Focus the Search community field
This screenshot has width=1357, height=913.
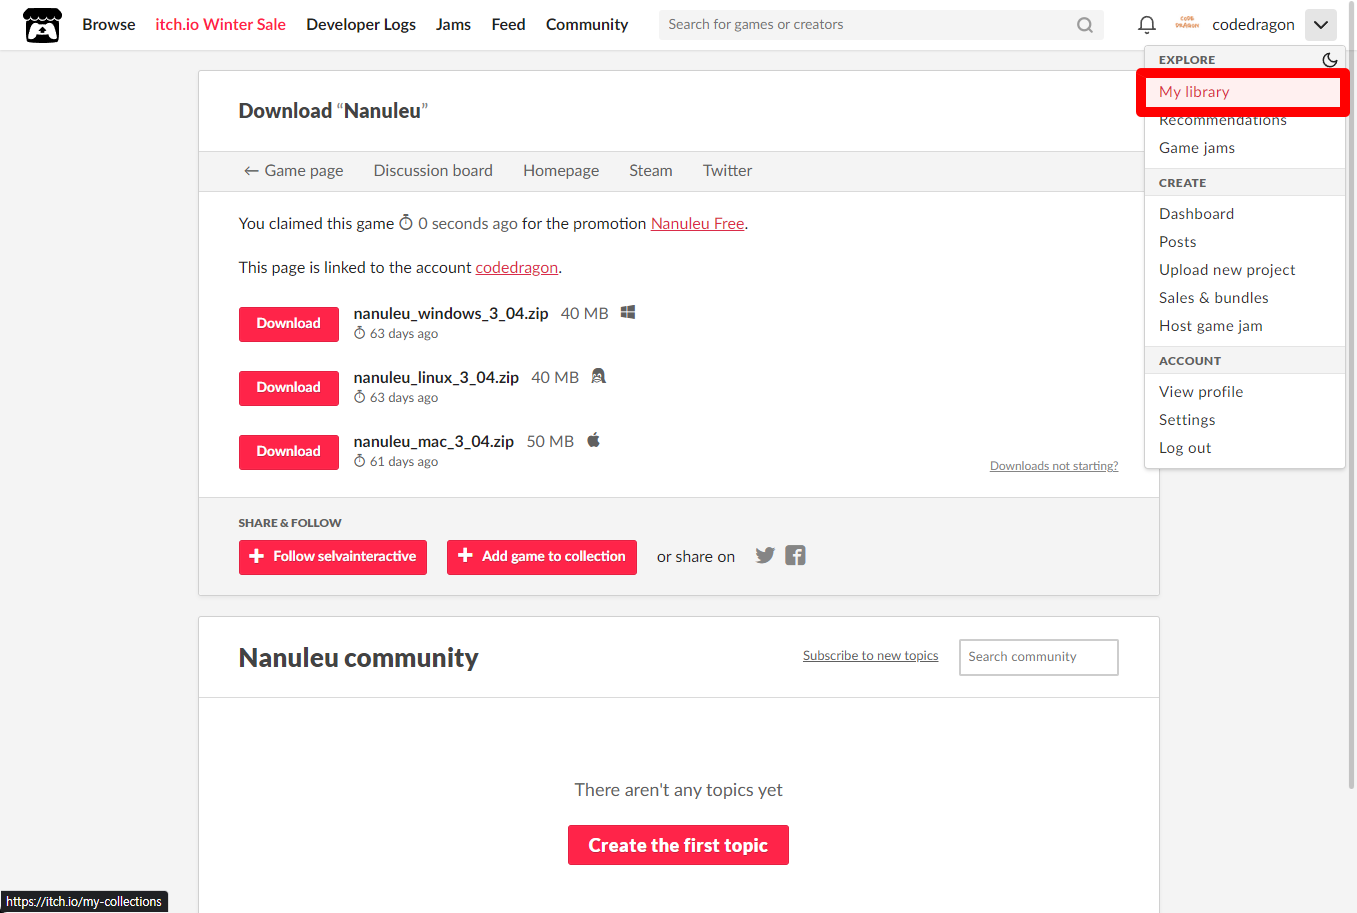[1039, 657]
